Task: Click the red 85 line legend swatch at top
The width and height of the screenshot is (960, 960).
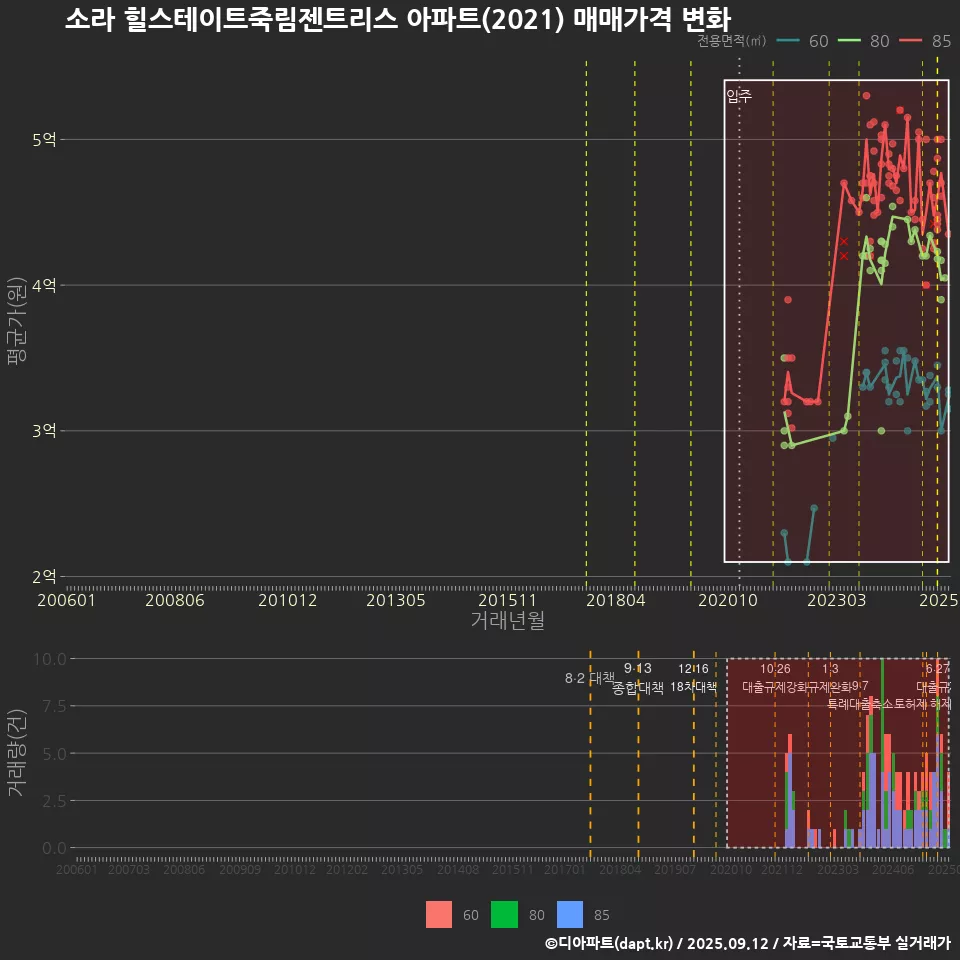Action: (910, 41)
